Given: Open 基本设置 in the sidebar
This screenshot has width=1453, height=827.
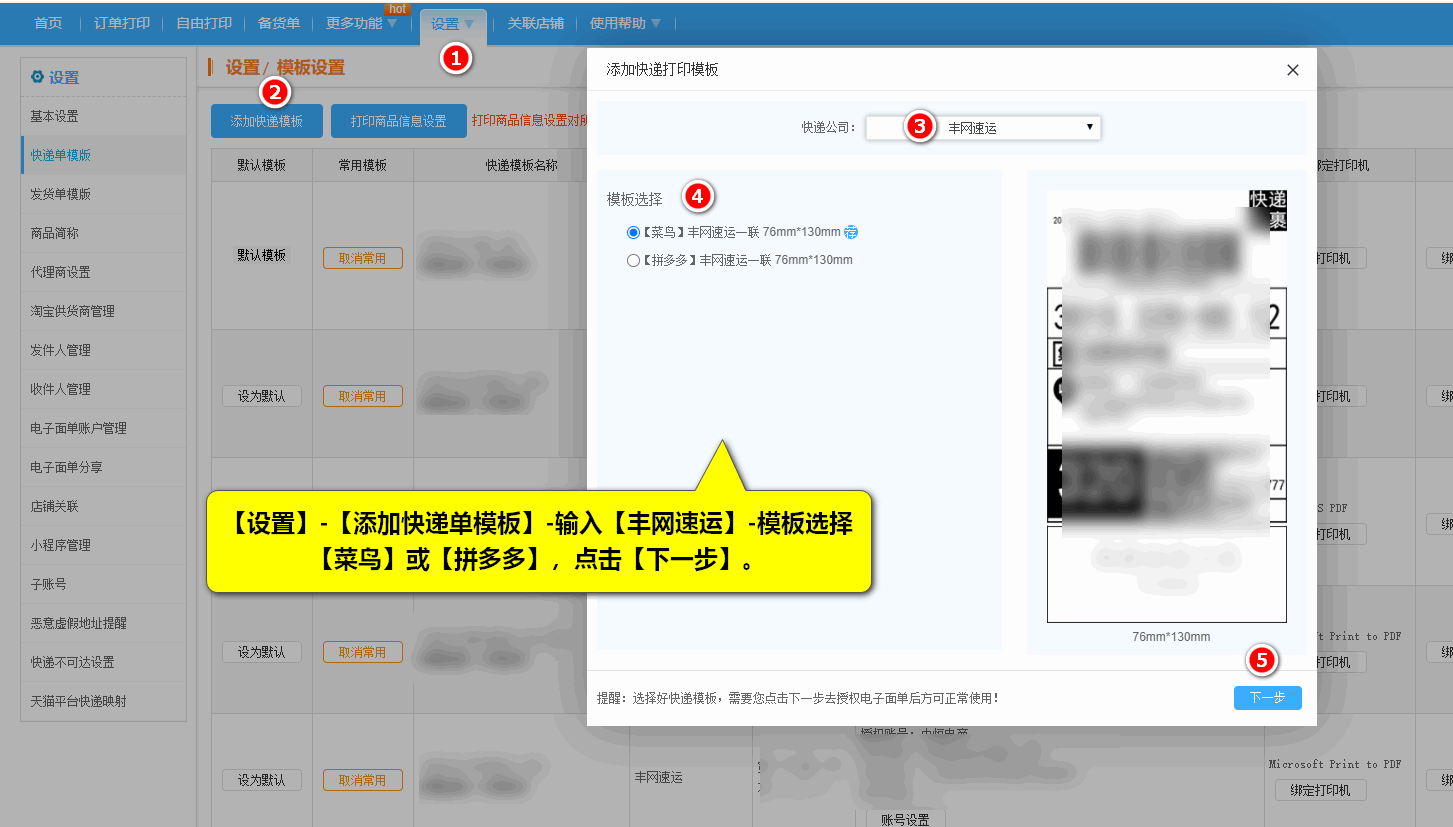Looking at the screenshot, I should tap(104, 117).
